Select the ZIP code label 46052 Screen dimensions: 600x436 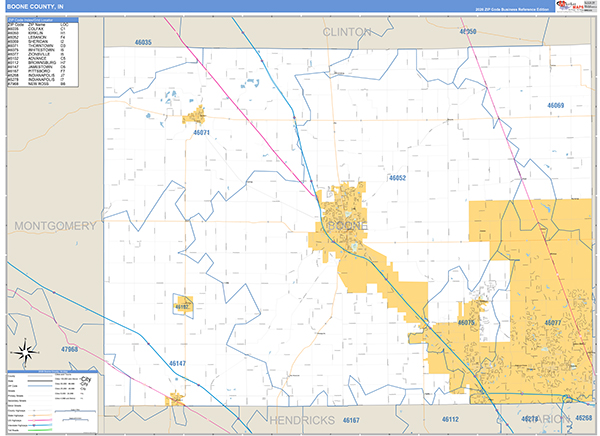pos(397,178)
